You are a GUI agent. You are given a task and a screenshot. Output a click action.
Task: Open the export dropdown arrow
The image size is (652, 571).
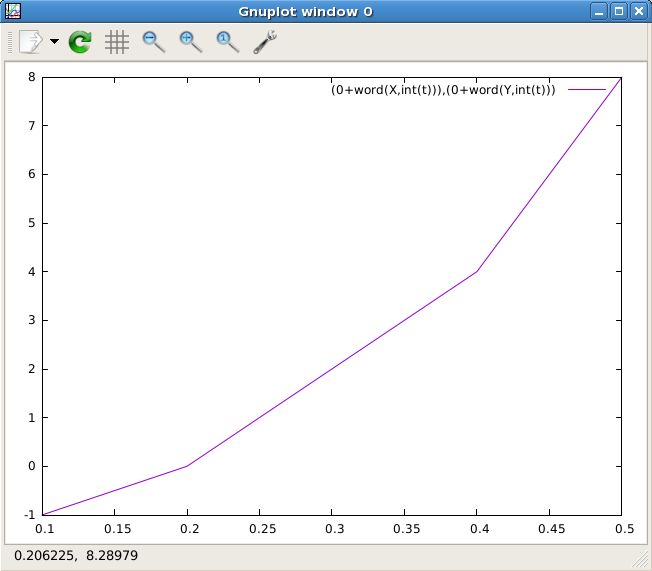coord(54,41)
